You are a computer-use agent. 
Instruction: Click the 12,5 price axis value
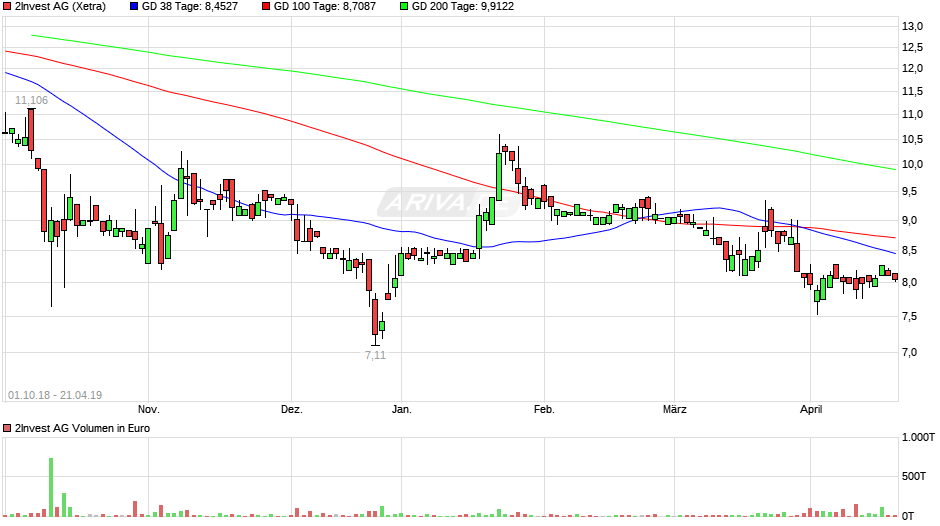(912, 47)
